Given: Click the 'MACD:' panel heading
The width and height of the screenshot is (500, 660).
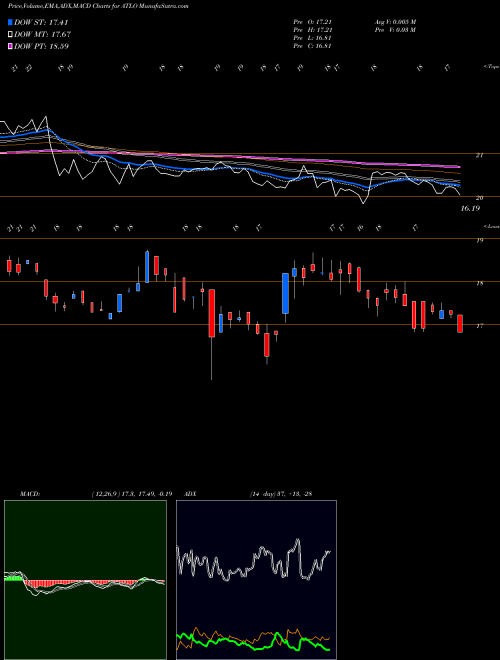Looking at the screenshot, I should point(30,494).
